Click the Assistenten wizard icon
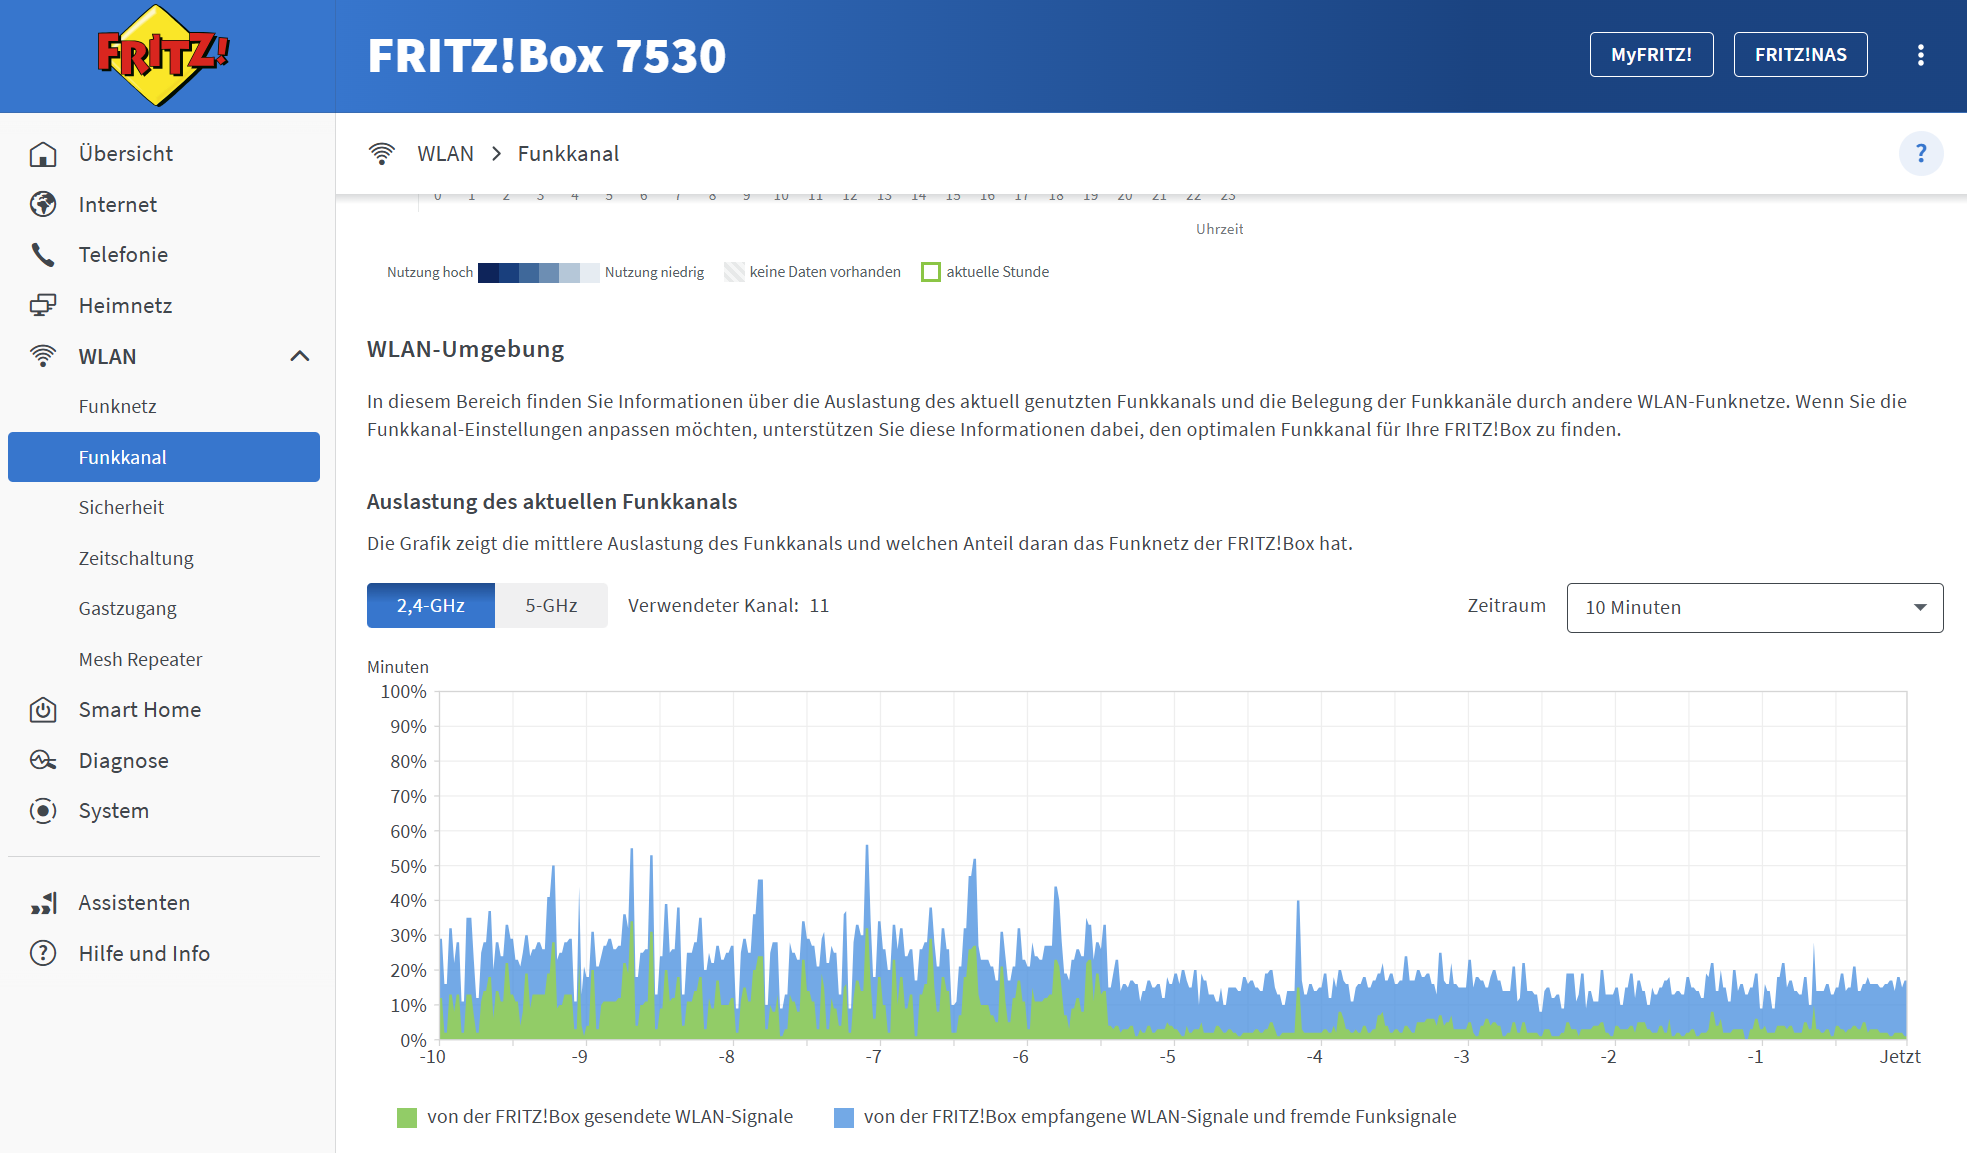Image resolution: width=1967 pixels, height=1153 pixels. coord(43,903)
